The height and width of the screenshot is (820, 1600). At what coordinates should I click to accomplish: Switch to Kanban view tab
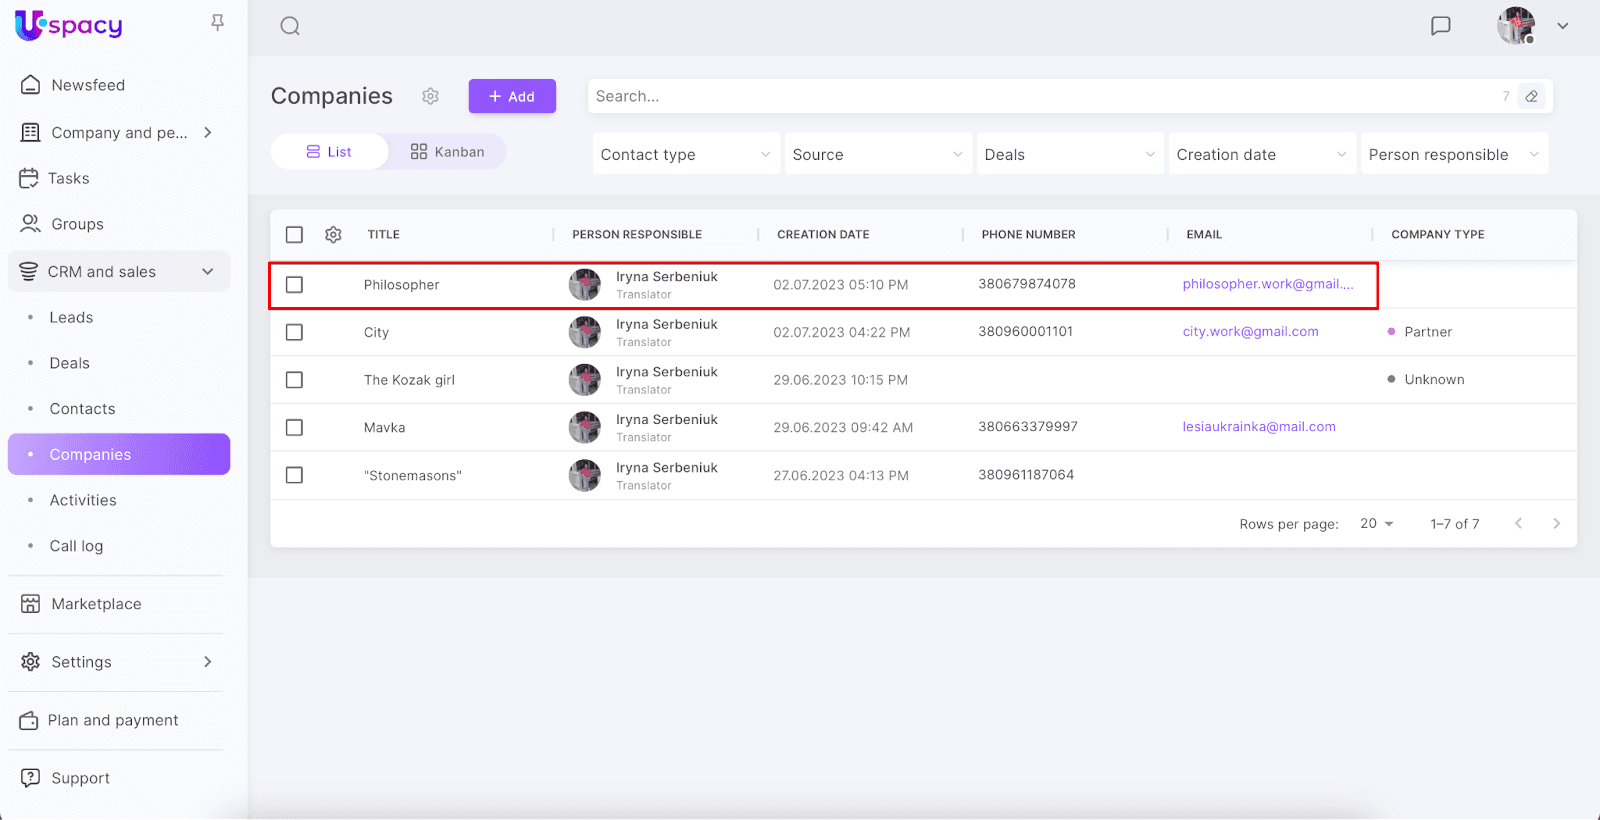click(447, 152)
